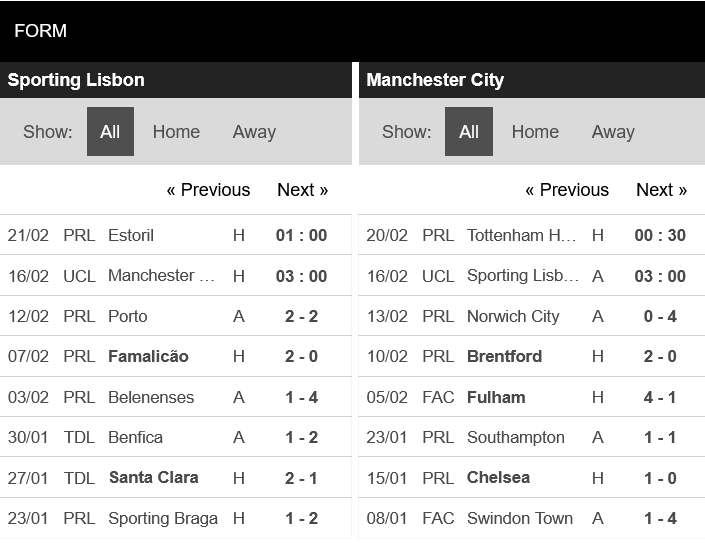Image resolution: width=705 pixels, height=547 pixels.
Task: Open the Swindon Town FAC match
Action: [531, 518]
